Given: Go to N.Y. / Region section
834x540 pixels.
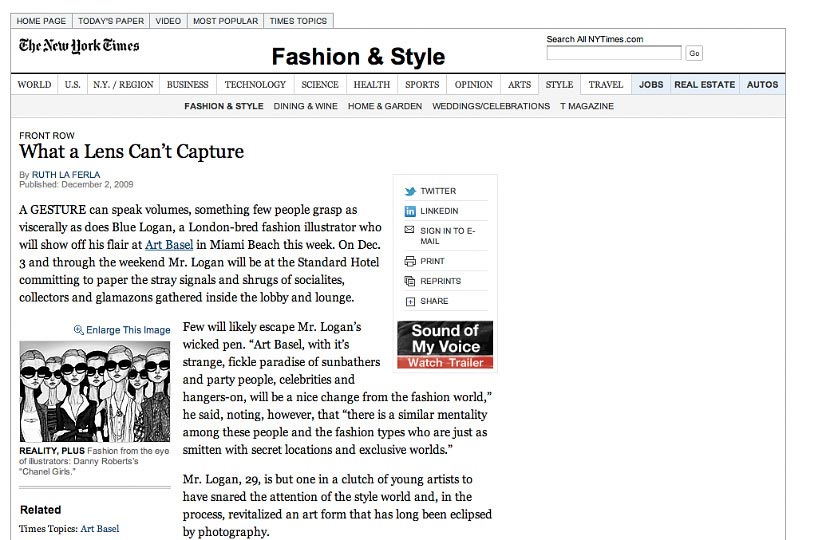Looking at the screenshot, I should (x=123, y=85).
